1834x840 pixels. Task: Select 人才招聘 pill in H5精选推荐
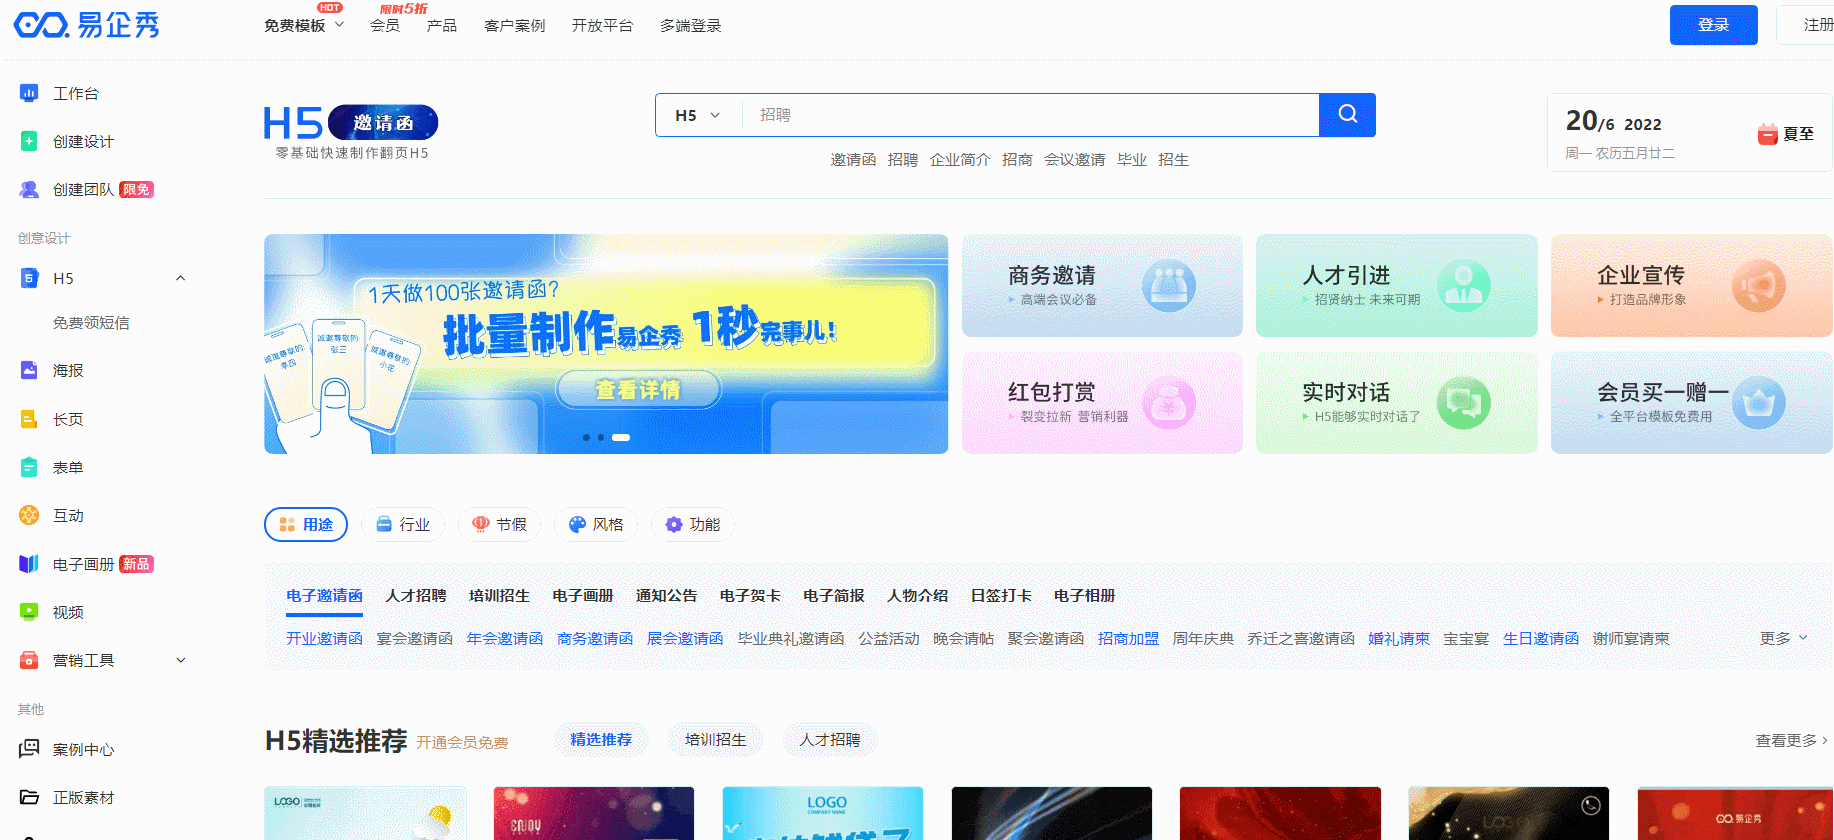coord(830,739)
